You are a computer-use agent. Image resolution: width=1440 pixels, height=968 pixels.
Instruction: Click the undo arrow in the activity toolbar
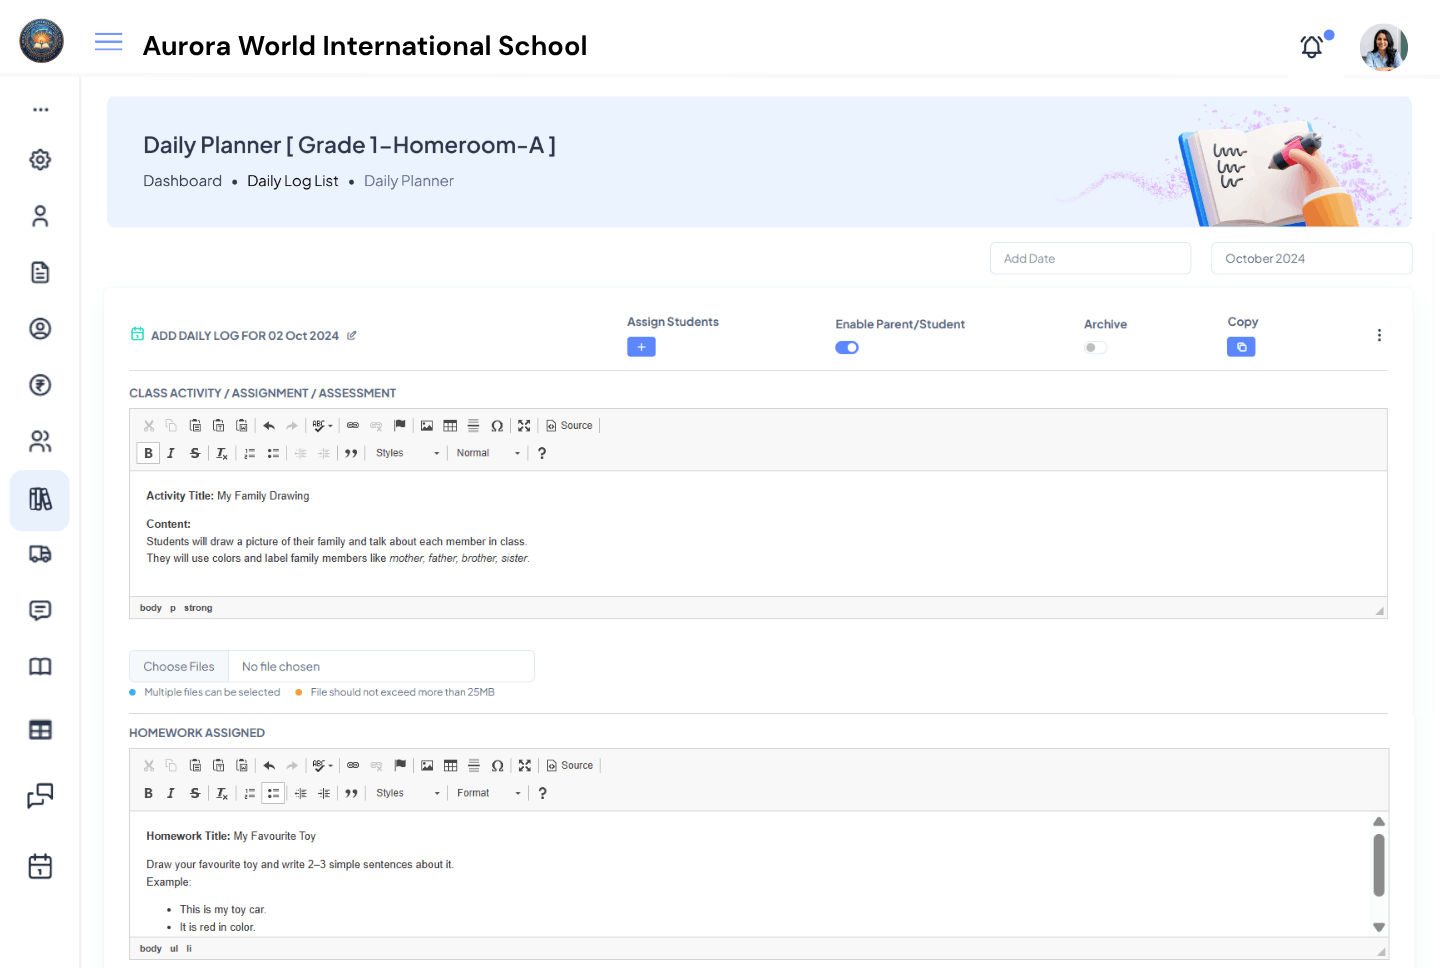click(268, 425)
